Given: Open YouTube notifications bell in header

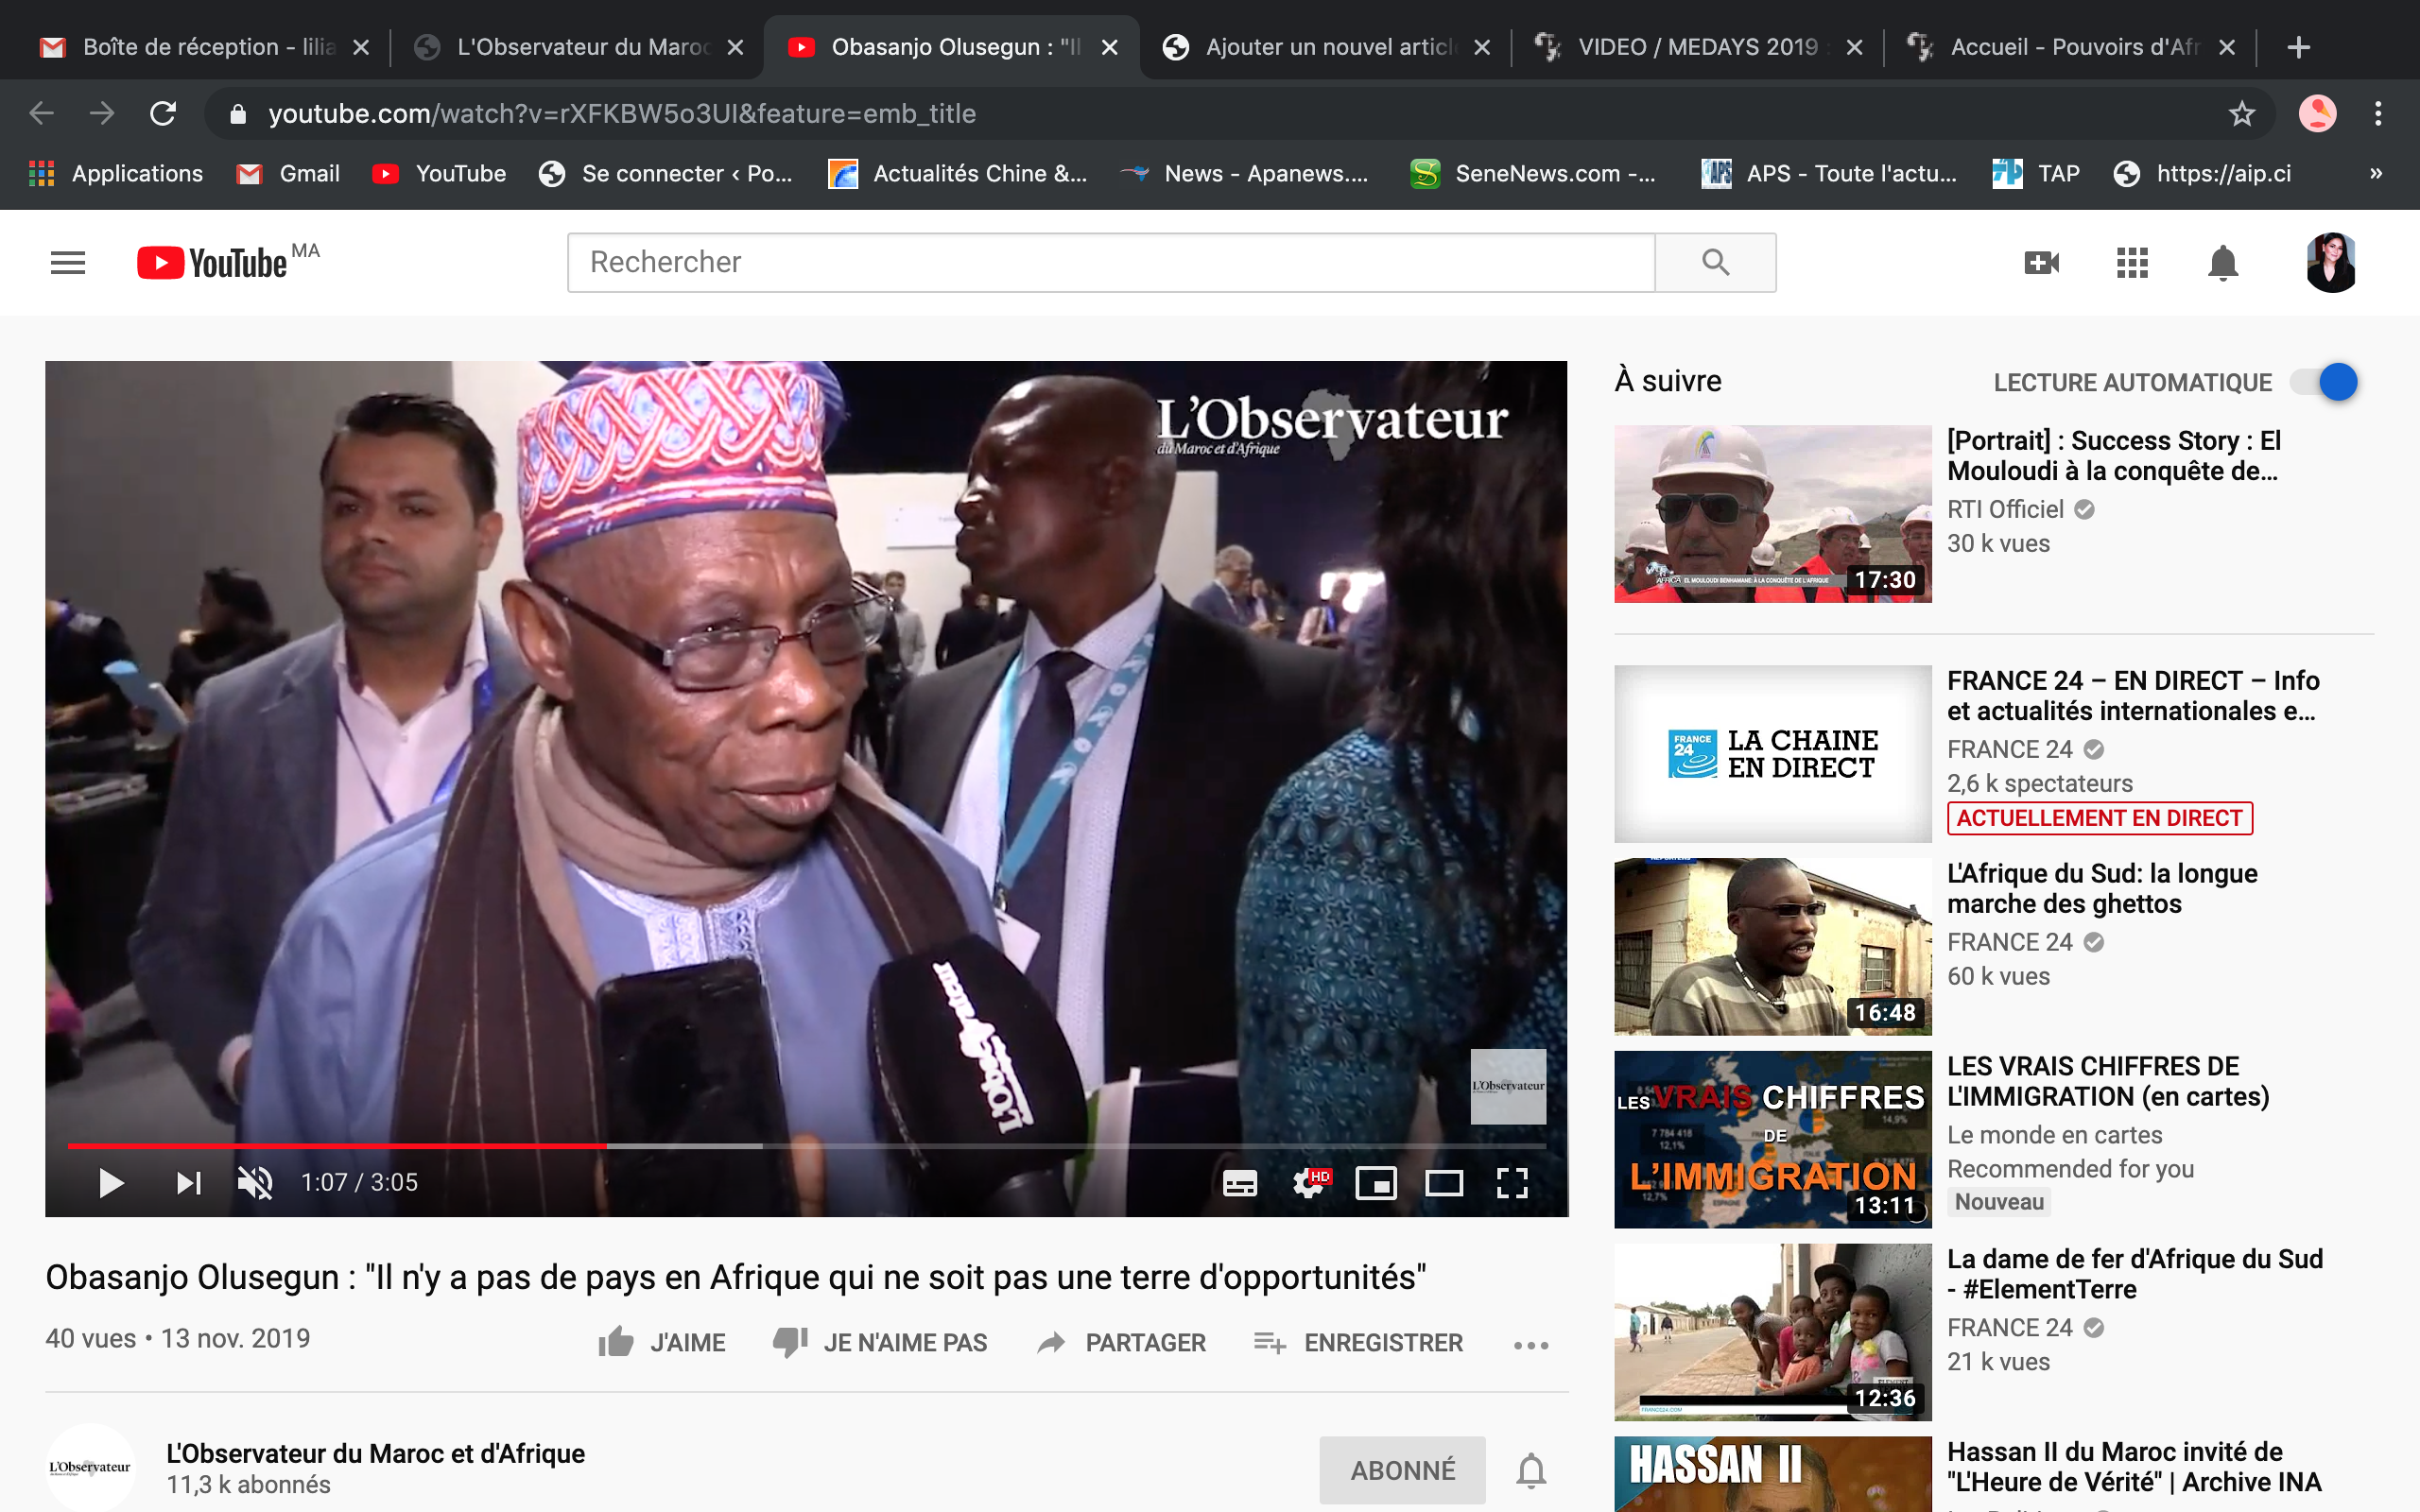Looking at the screenshot, I should pyautogui.click(x=2223, y=263).
